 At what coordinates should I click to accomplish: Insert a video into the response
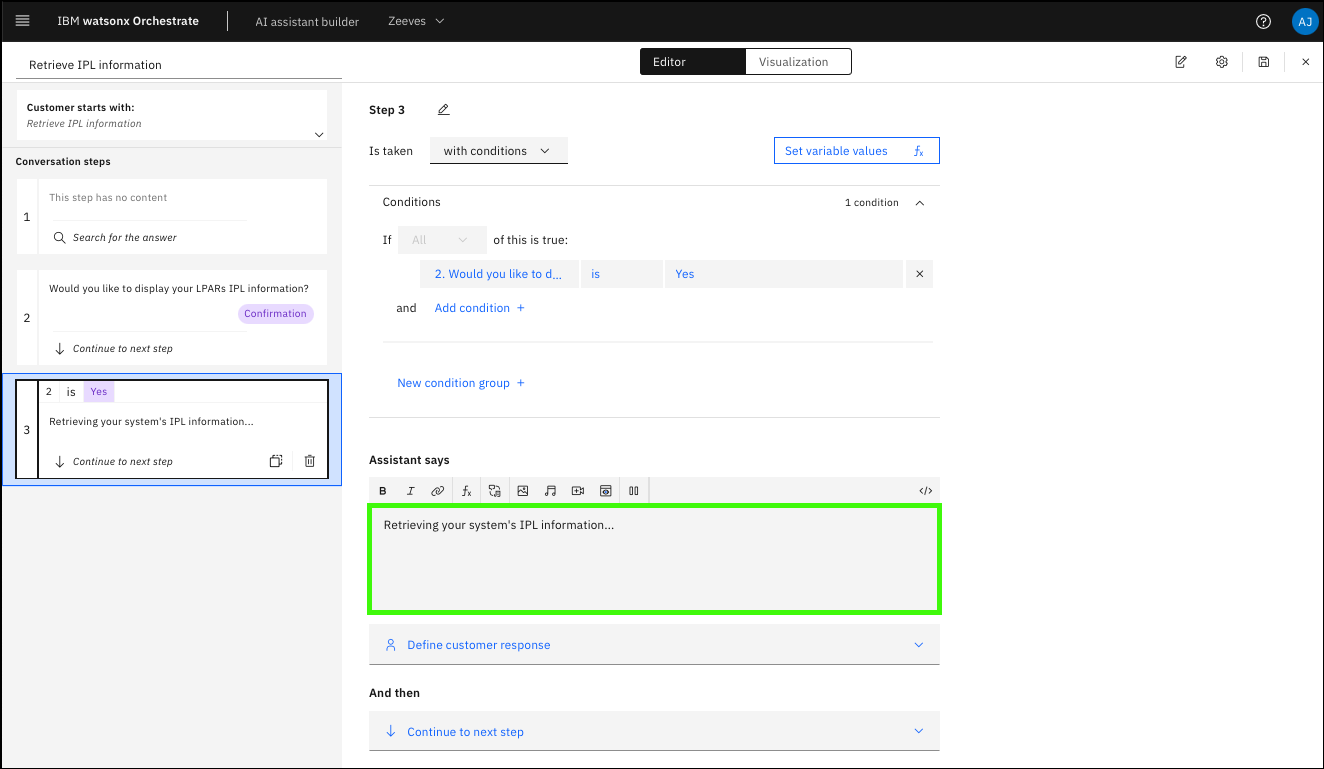pos(578,491)
